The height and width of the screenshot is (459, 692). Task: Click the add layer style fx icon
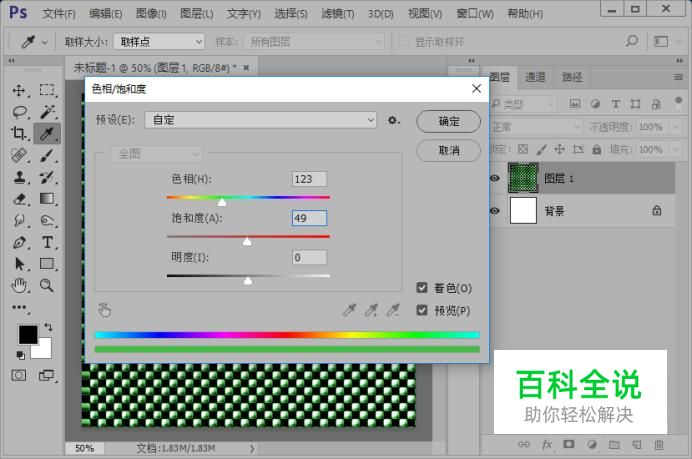(x=547, y=444)
